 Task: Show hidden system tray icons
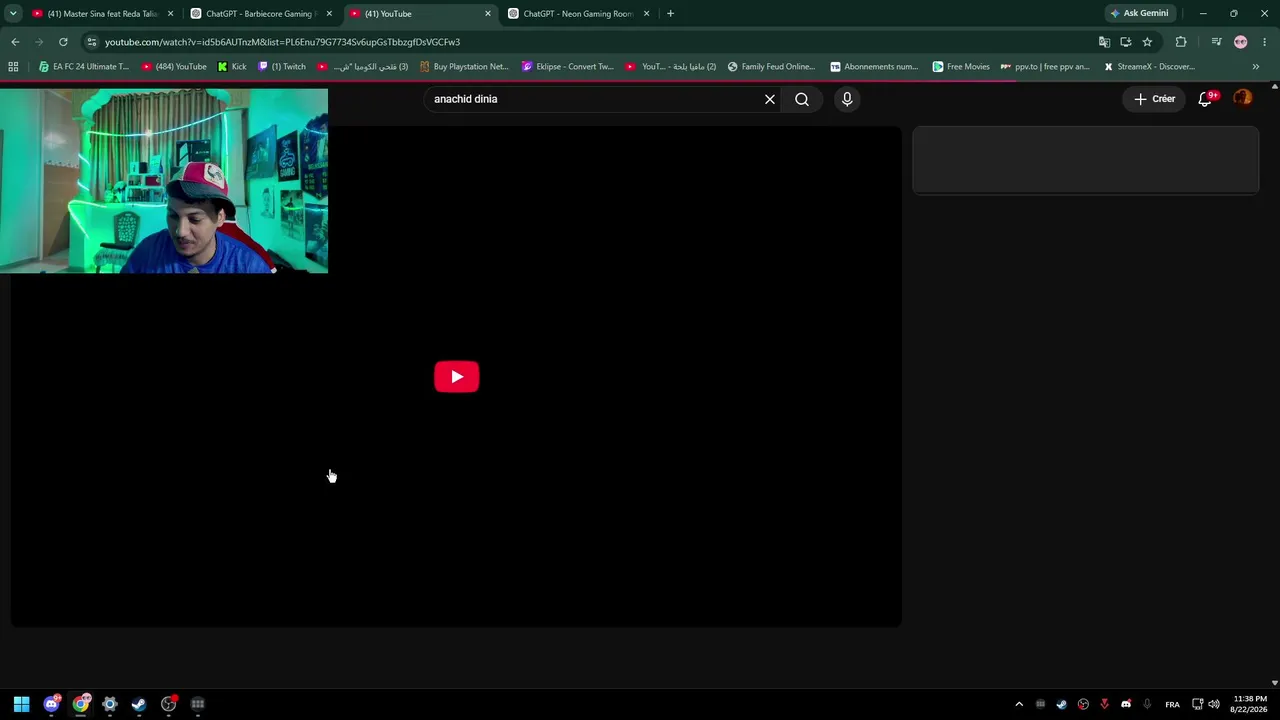pyautogui.click(x=1019, y=704)
